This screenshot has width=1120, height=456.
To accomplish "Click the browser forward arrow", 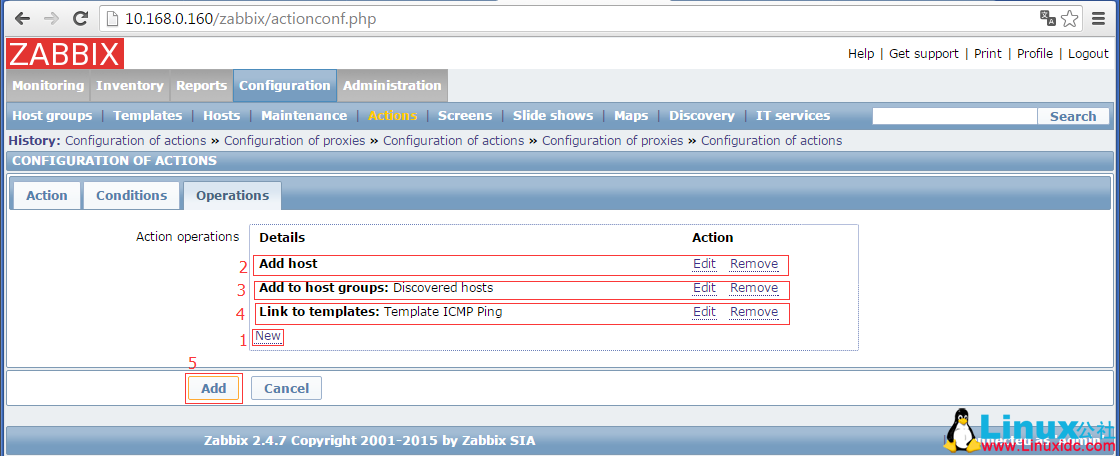I will point(51,19).
